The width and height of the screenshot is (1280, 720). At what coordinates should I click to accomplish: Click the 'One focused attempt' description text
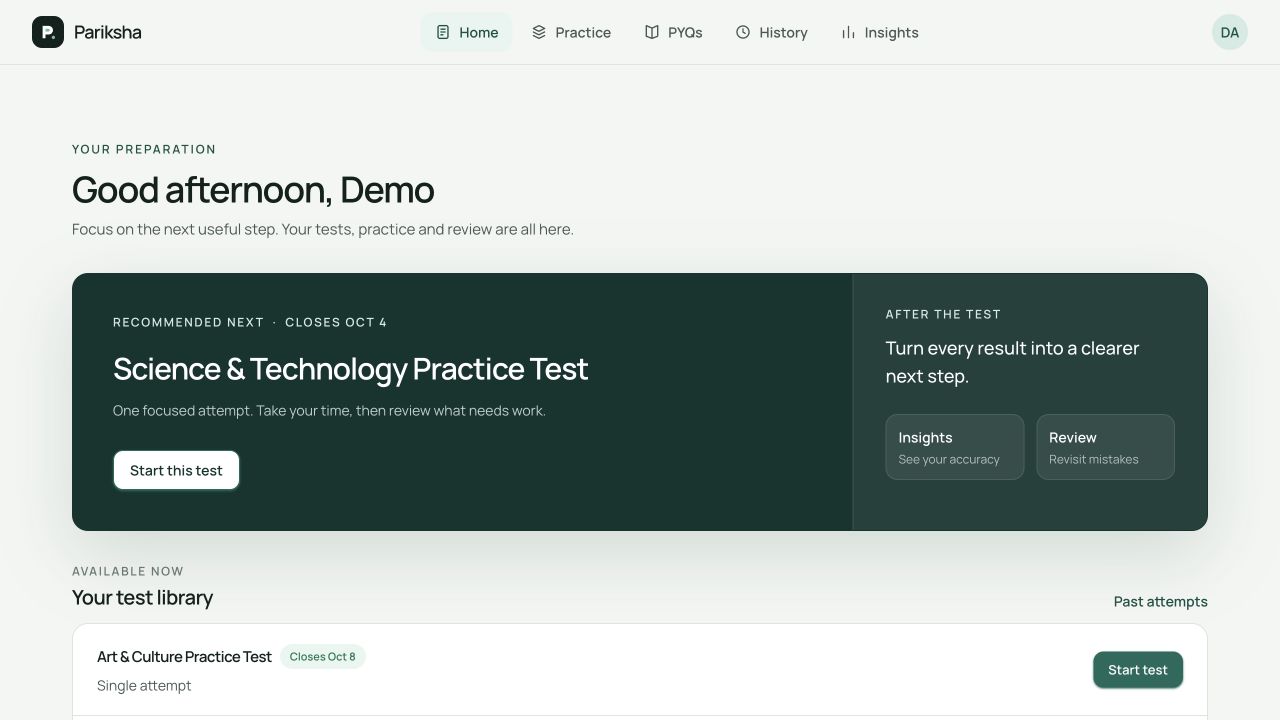click(329, 411)
